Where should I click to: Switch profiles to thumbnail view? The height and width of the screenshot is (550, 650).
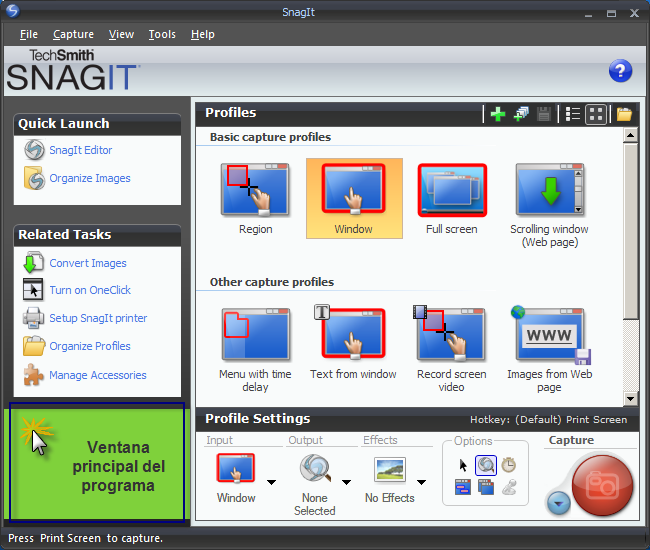tap(596, 114)
